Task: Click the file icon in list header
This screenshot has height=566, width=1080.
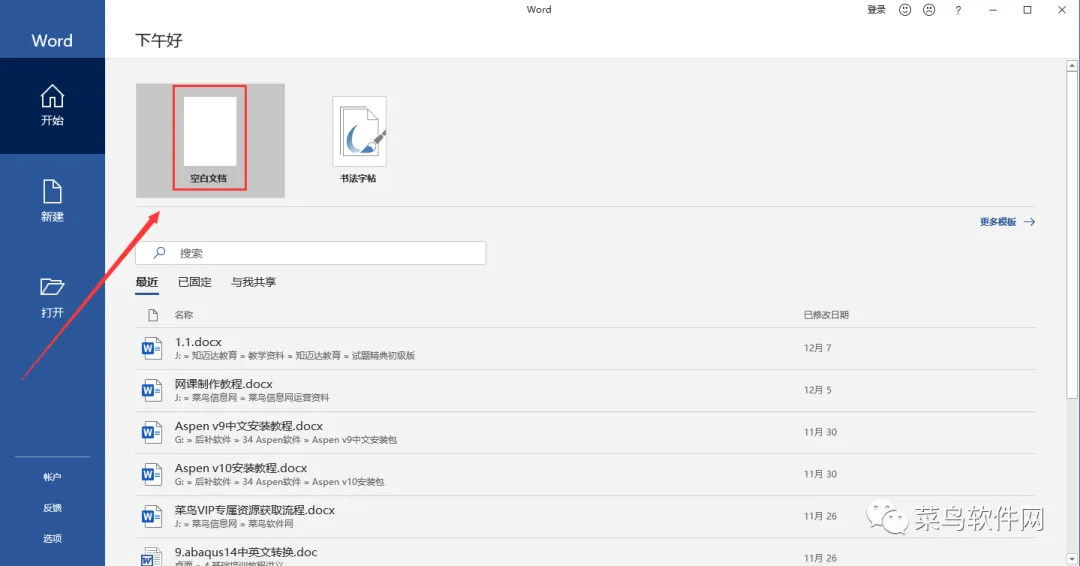Action: 153,315
